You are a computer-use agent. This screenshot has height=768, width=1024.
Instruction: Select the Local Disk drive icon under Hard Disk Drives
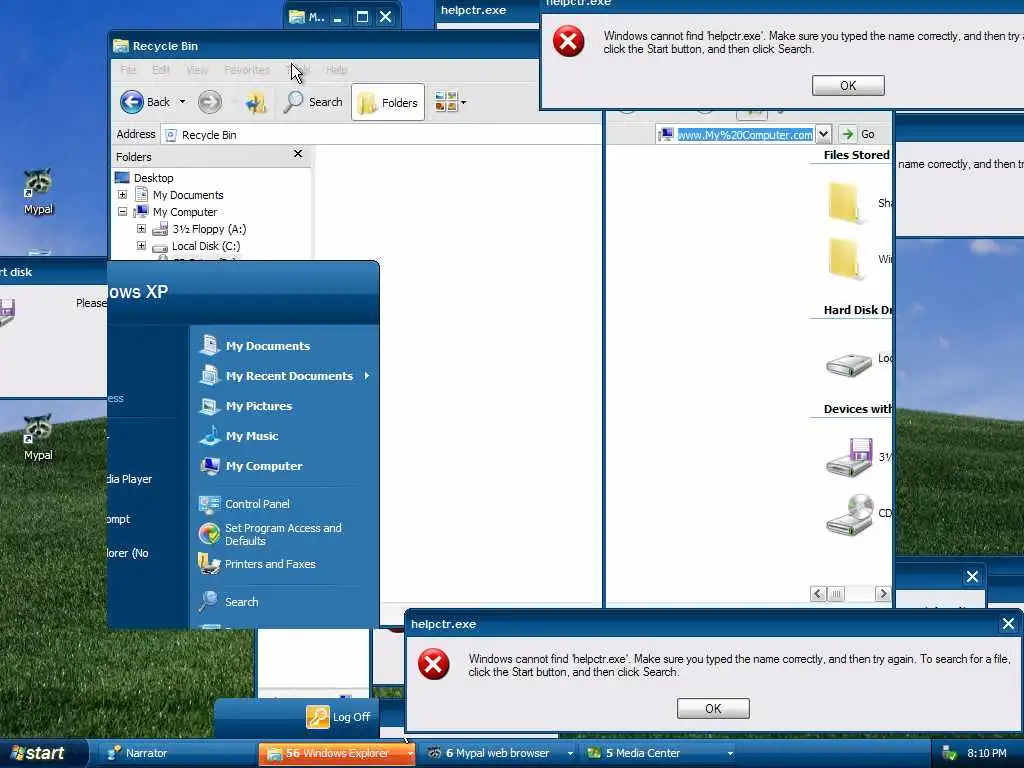pos(848,364)
